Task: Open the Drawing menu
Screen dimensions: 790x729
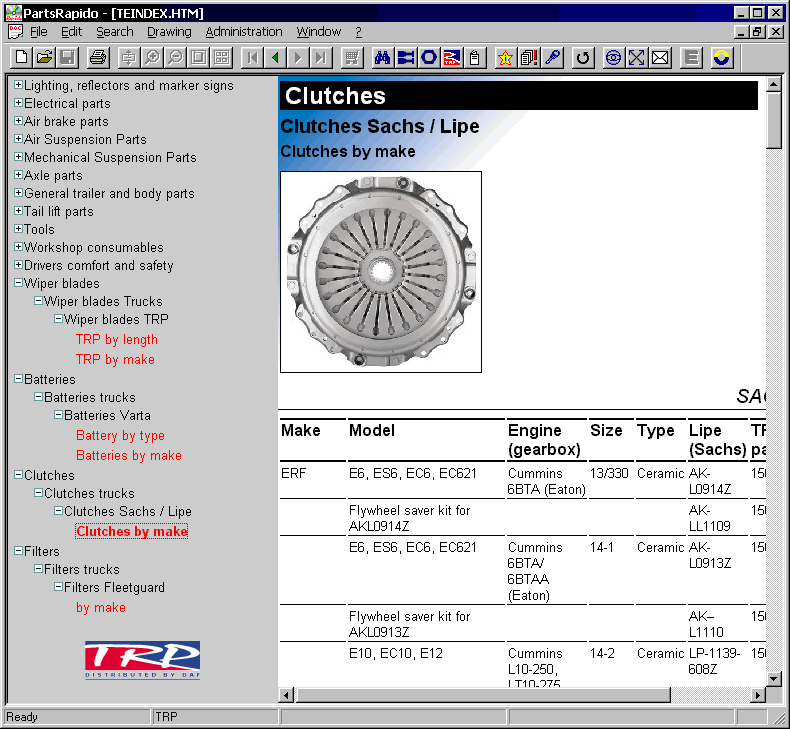Action: 169,32
